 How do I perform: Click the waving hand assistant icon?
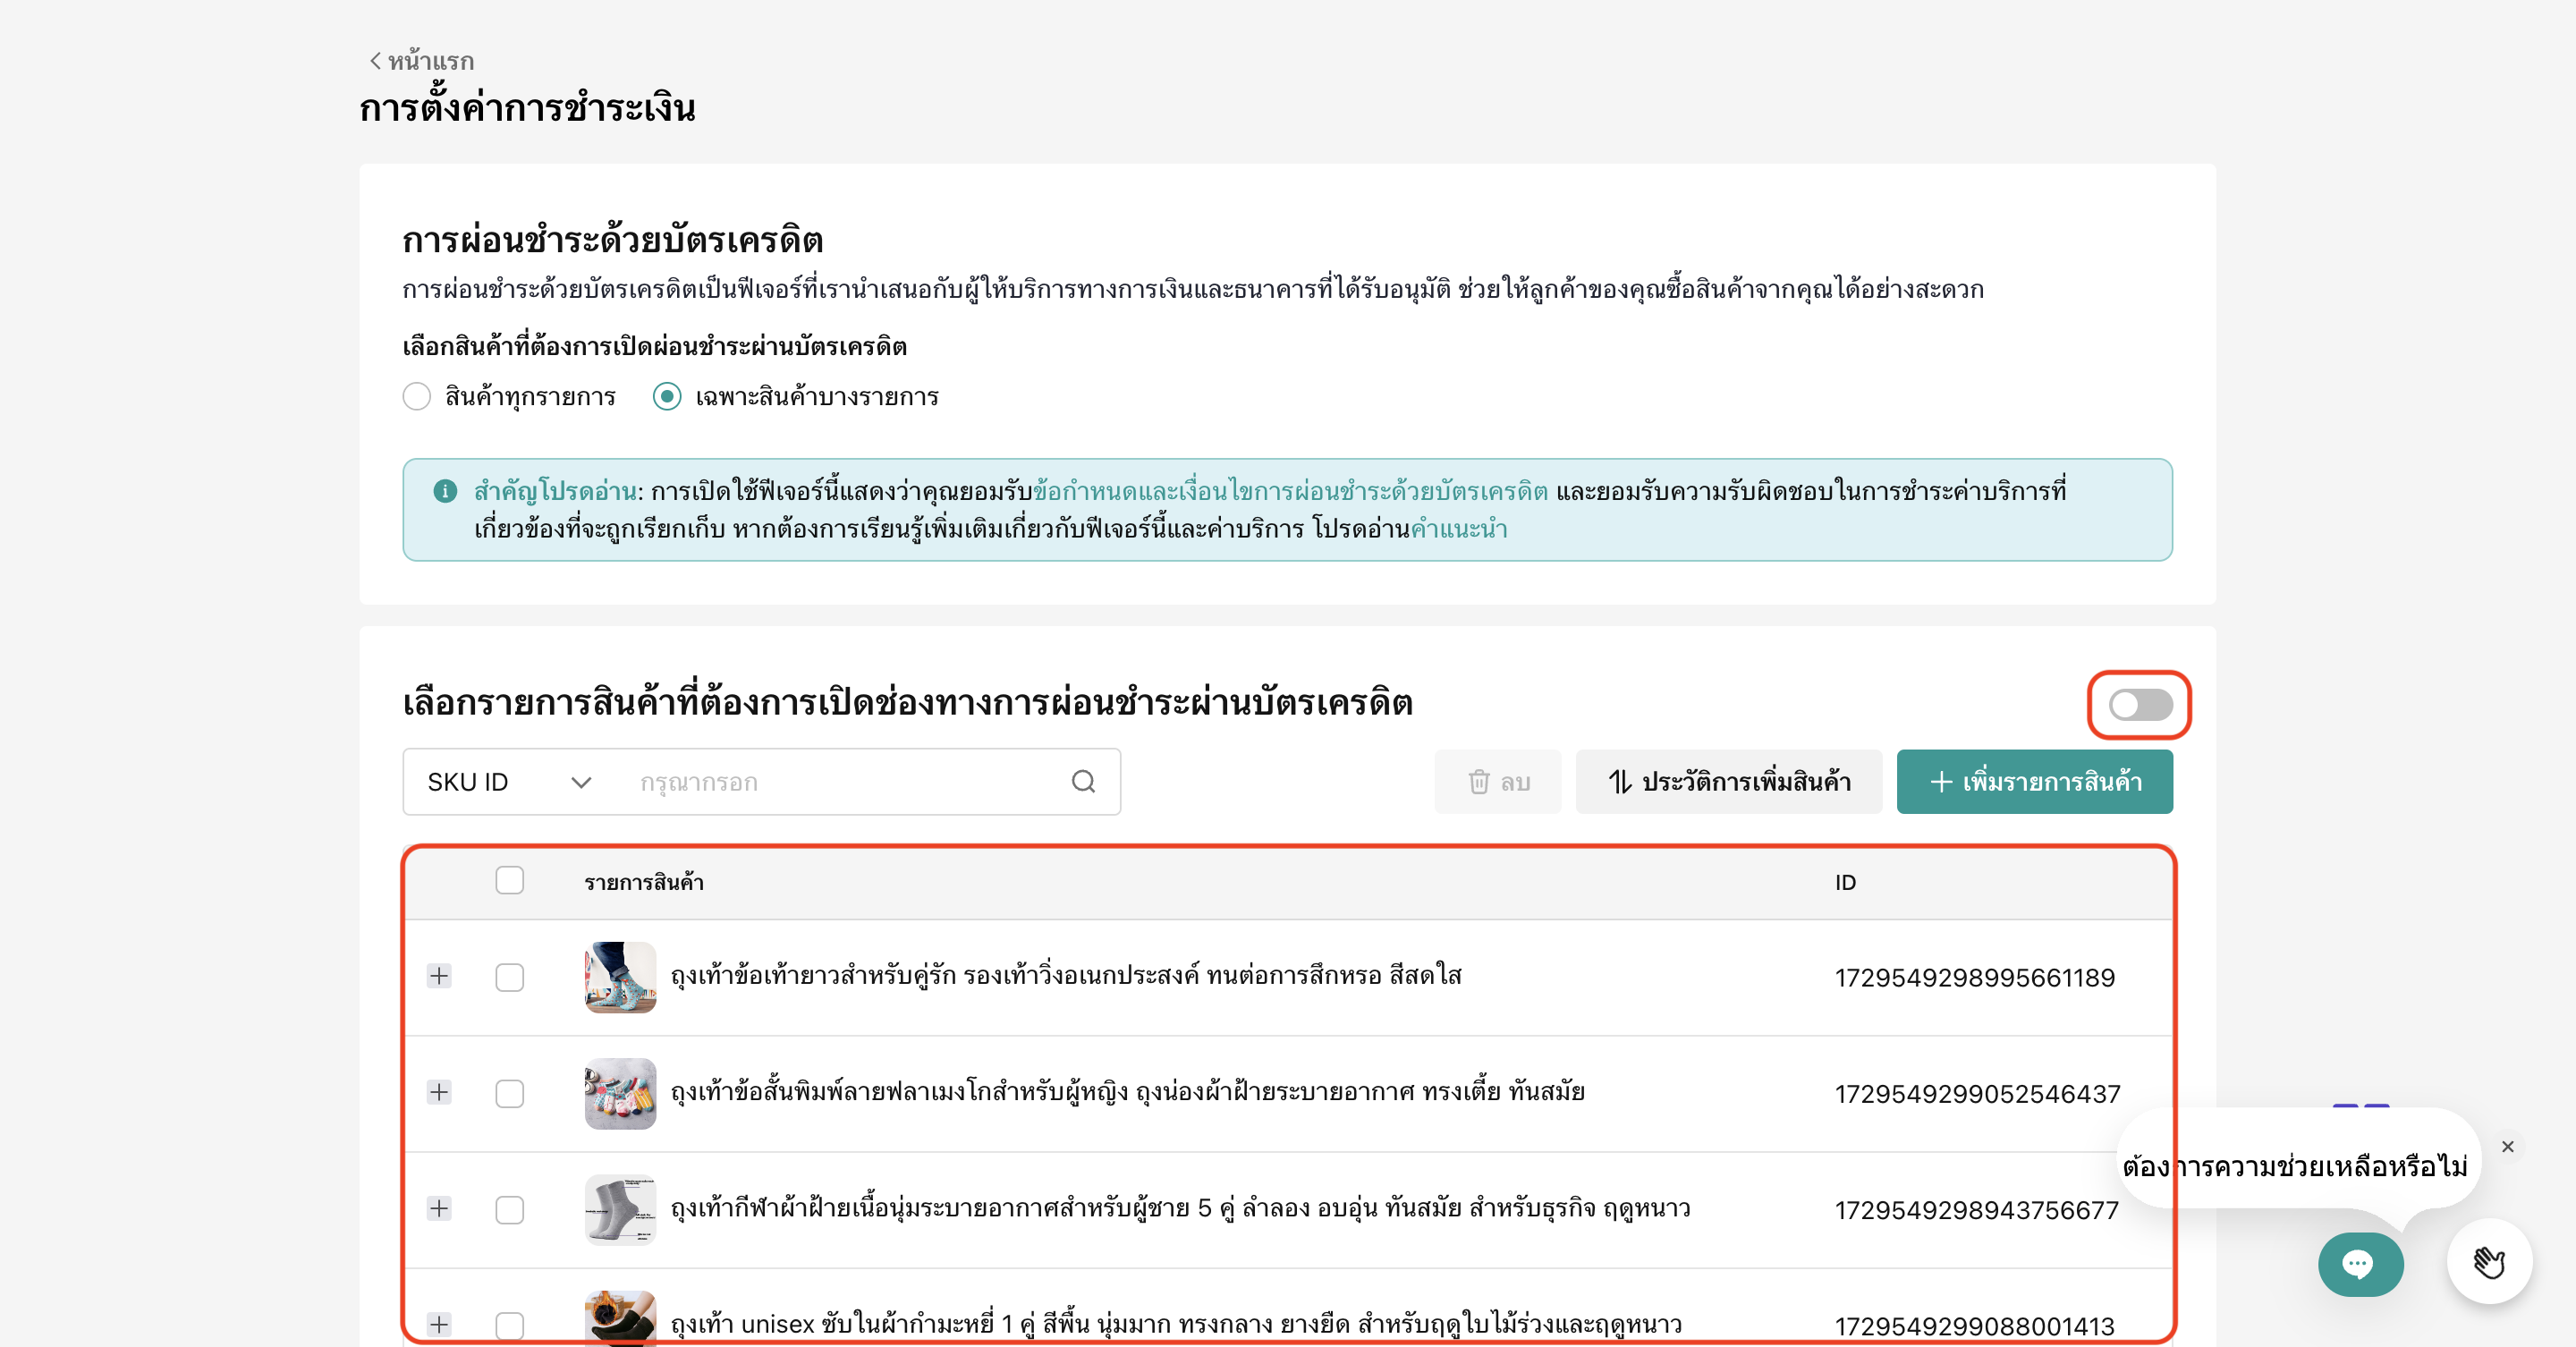[x=2488, y=1262]
